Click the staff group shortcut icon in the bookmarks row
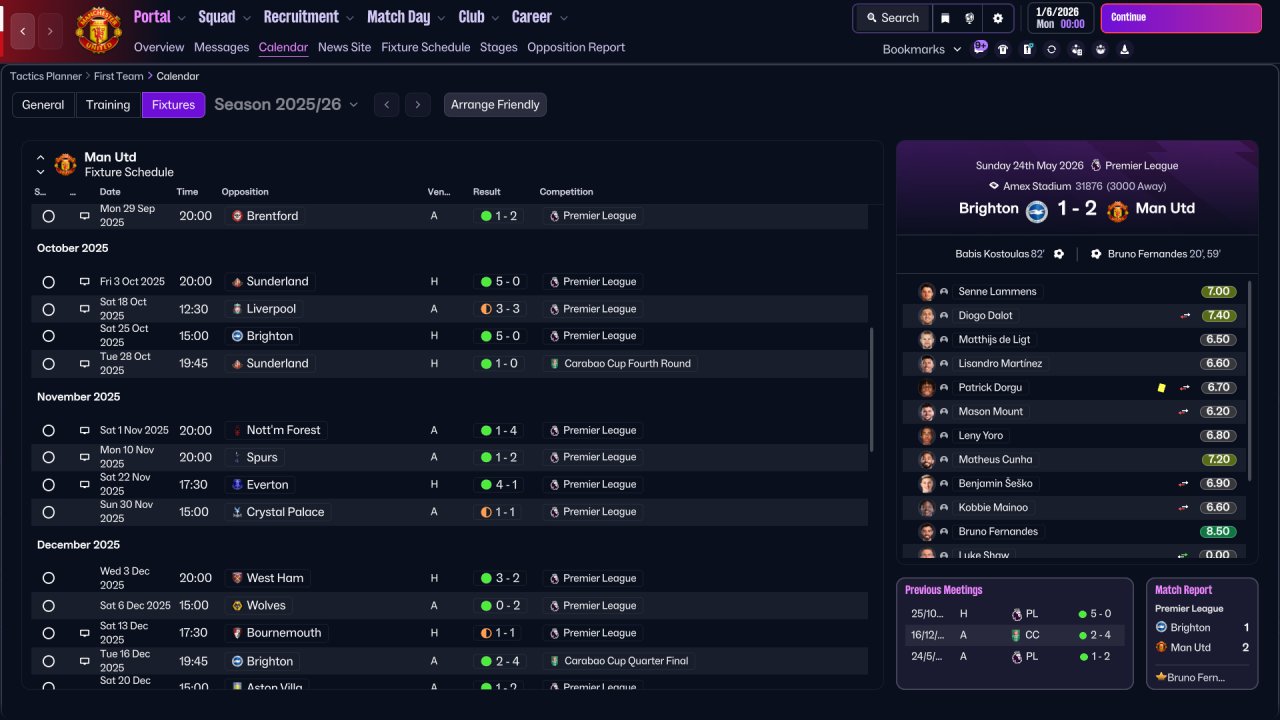 (1101, 49)
